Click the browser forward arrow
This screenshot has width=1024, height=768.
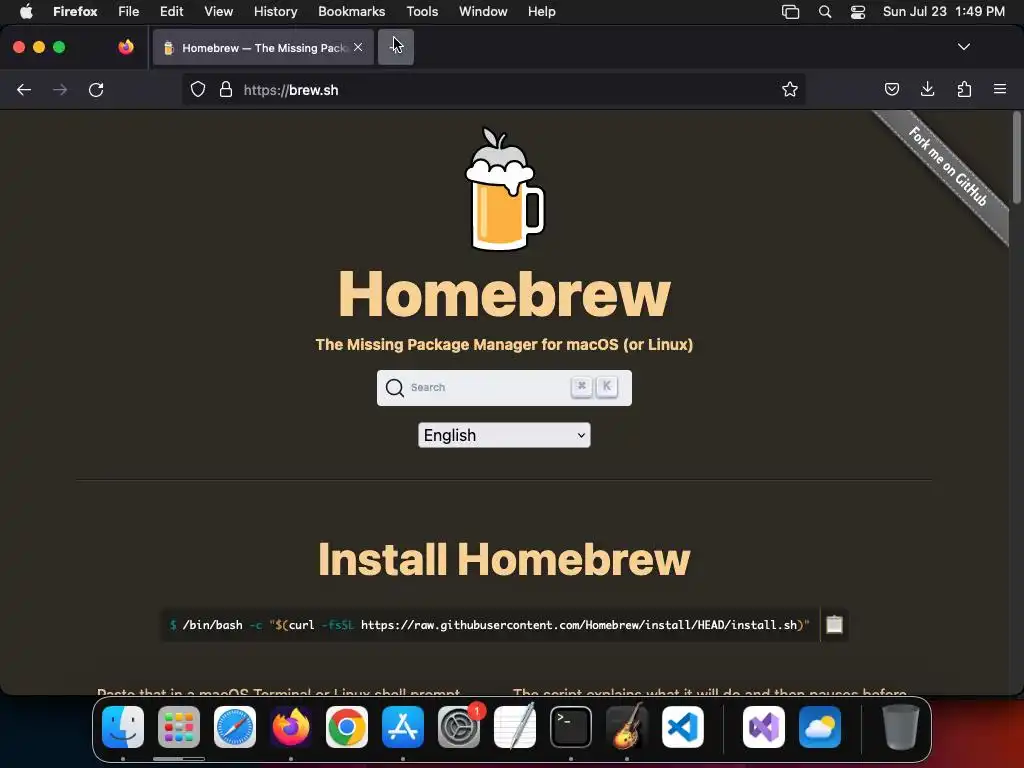tap(60, 89)
